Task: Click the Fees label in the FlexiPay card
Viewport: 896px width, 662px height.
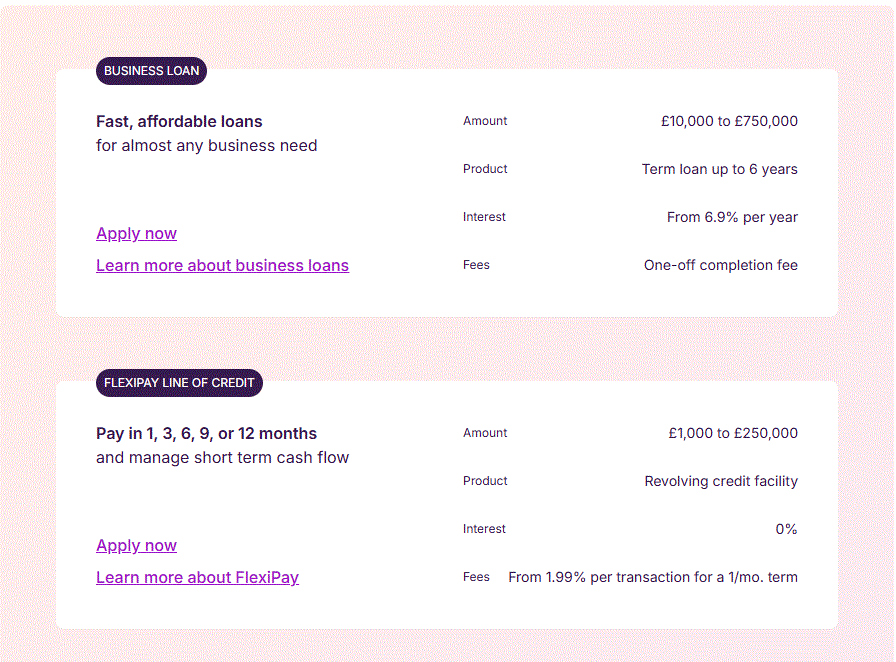Action: pyautogui.click(x=476, y=578)
